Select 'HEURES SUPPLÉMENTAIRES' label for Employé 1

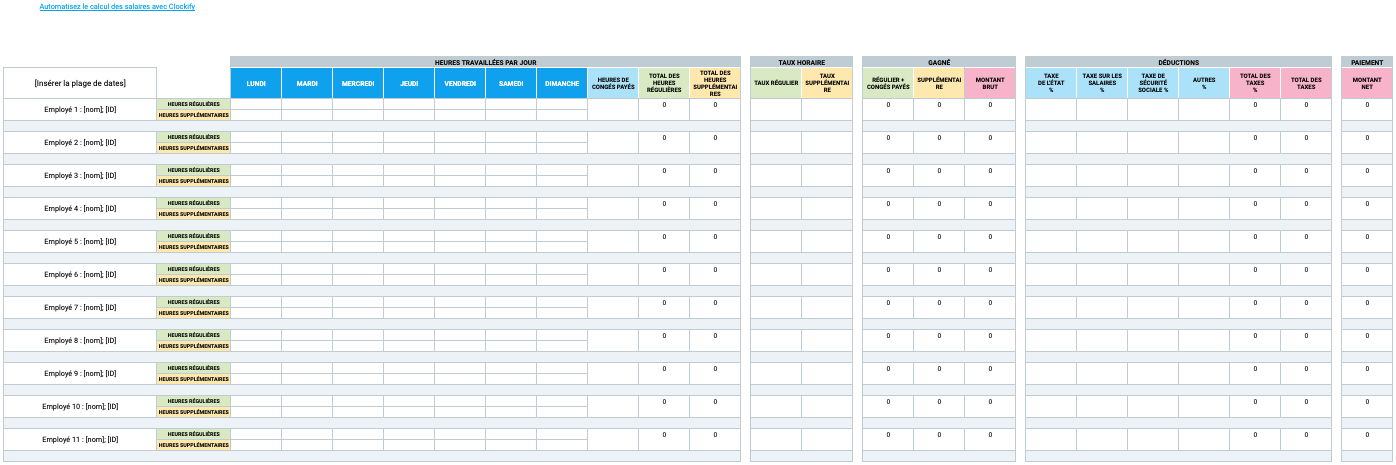(194, 115)
